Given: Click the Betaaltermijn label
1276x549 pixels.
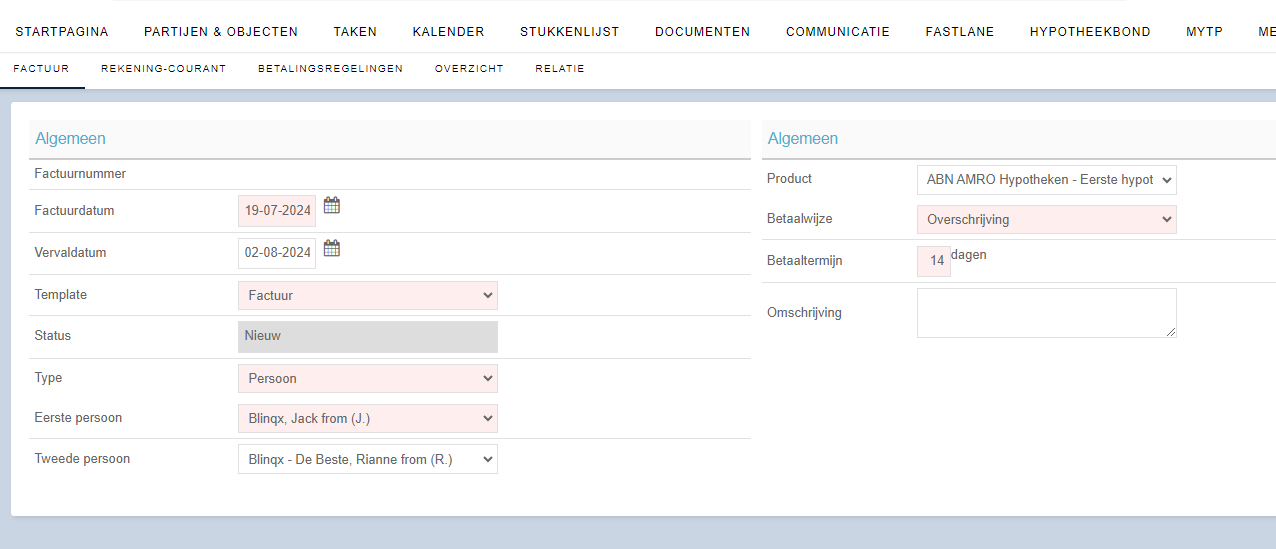Looking at the screenshot, I should (805, 261).
